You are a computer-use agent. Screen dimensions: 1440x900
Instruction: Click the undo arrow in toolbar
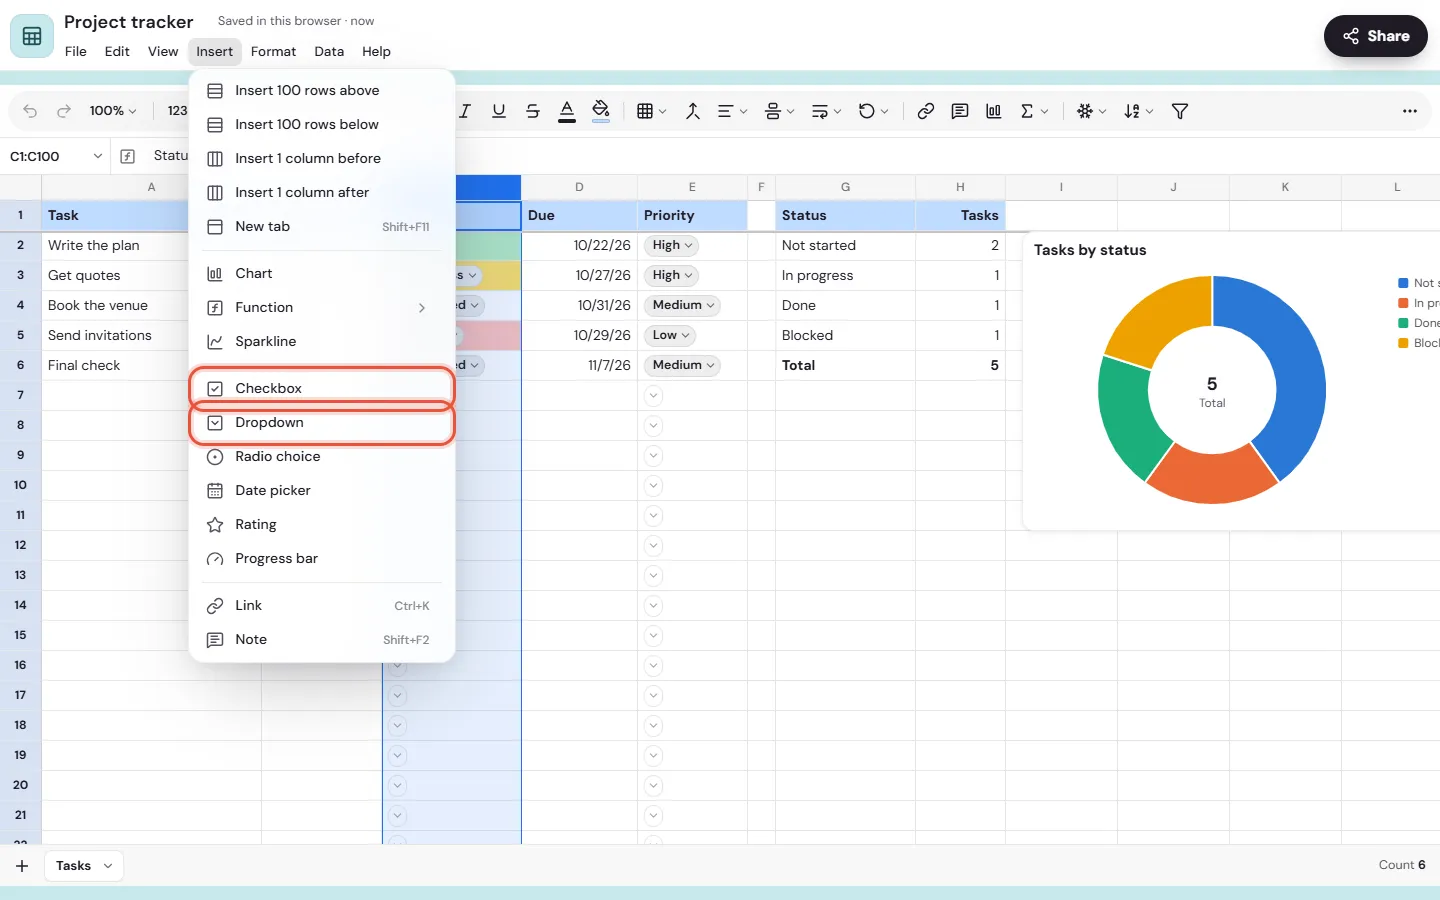(x=30, y=111)
